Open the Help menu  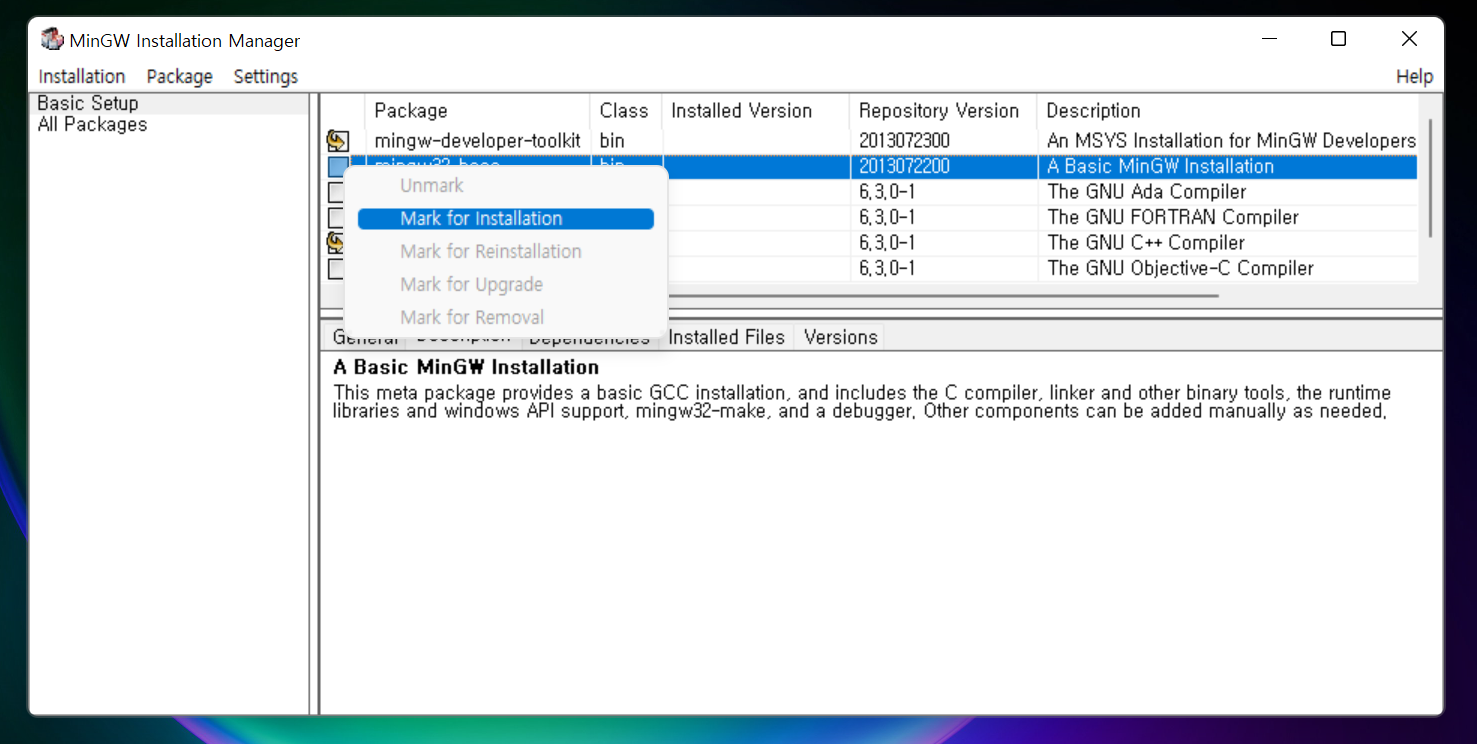pyautogui.click(x=1414, y=77)
